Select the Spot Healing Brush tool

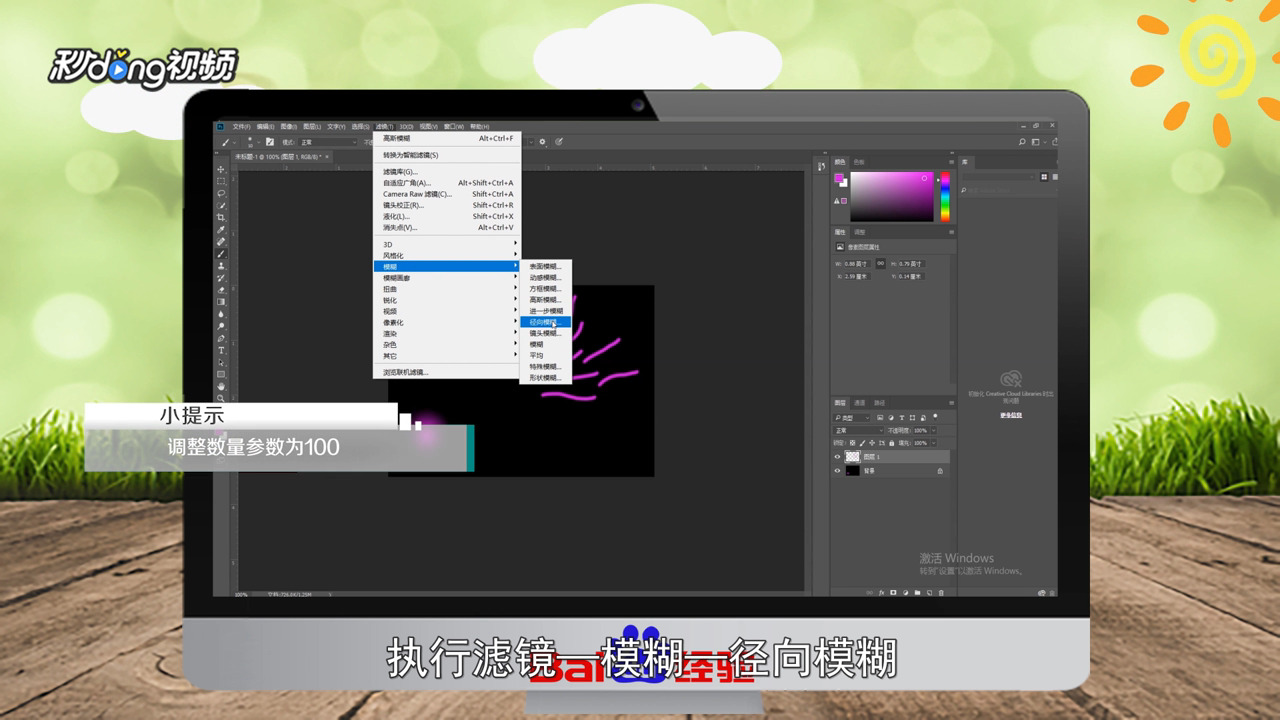(x=221, y=241)
